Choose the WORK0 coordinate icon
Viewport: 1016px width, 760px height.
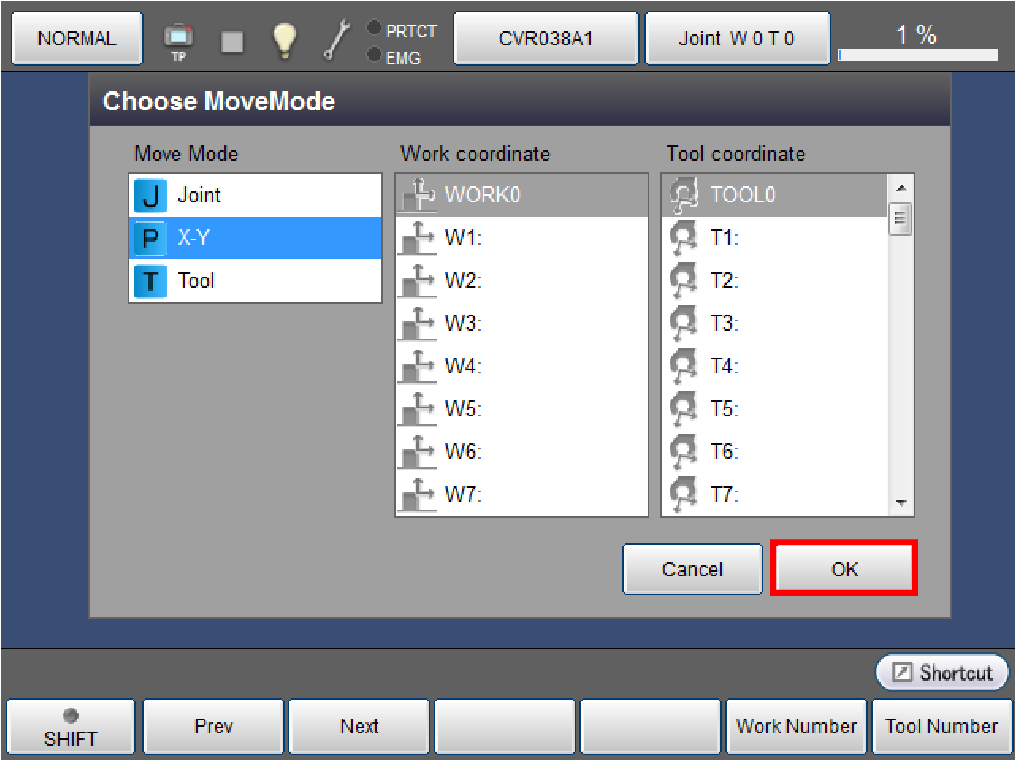[x=419, y=194]
